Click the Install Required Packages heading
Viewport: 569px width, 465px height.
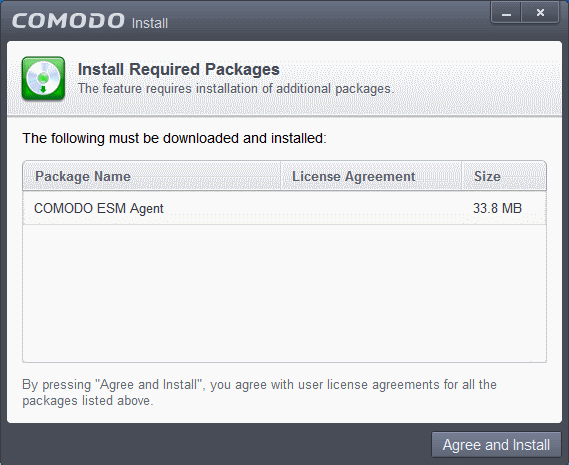pos(179,69)
